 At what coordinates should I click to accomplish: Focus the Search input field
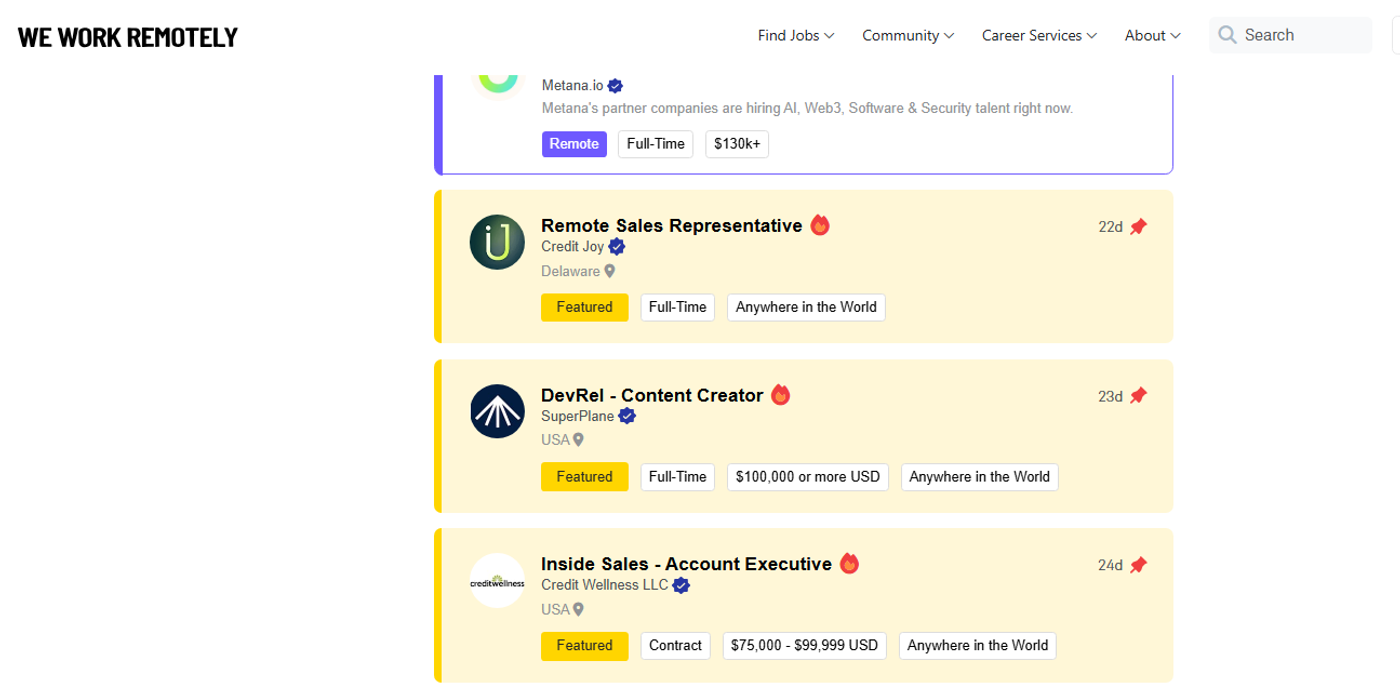(1290, 35)
